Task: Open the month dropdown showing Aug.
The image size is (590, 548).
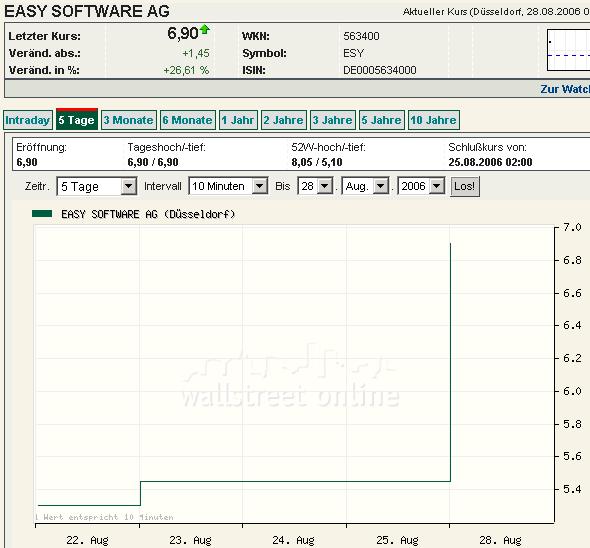Action: (x=365, y=186)
